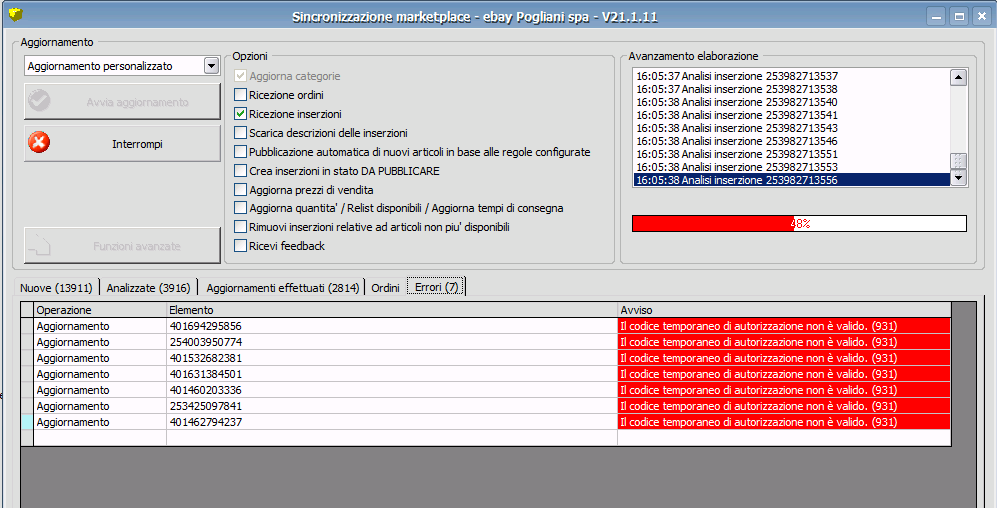The width and height of the screenshot is (997, 508).
Task: Click element cell 254003950774
Action: tap(392, 342)
